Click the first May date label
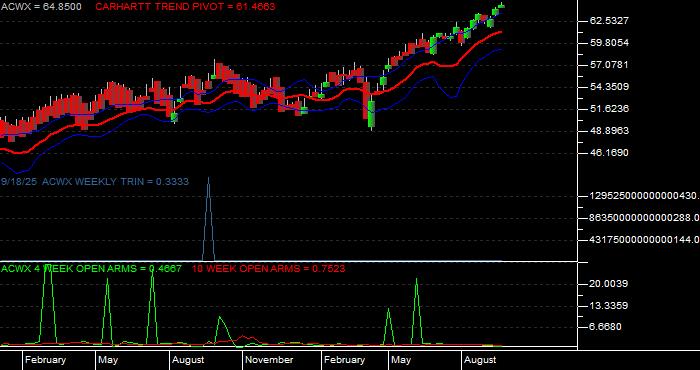 (x=108, y=360)
